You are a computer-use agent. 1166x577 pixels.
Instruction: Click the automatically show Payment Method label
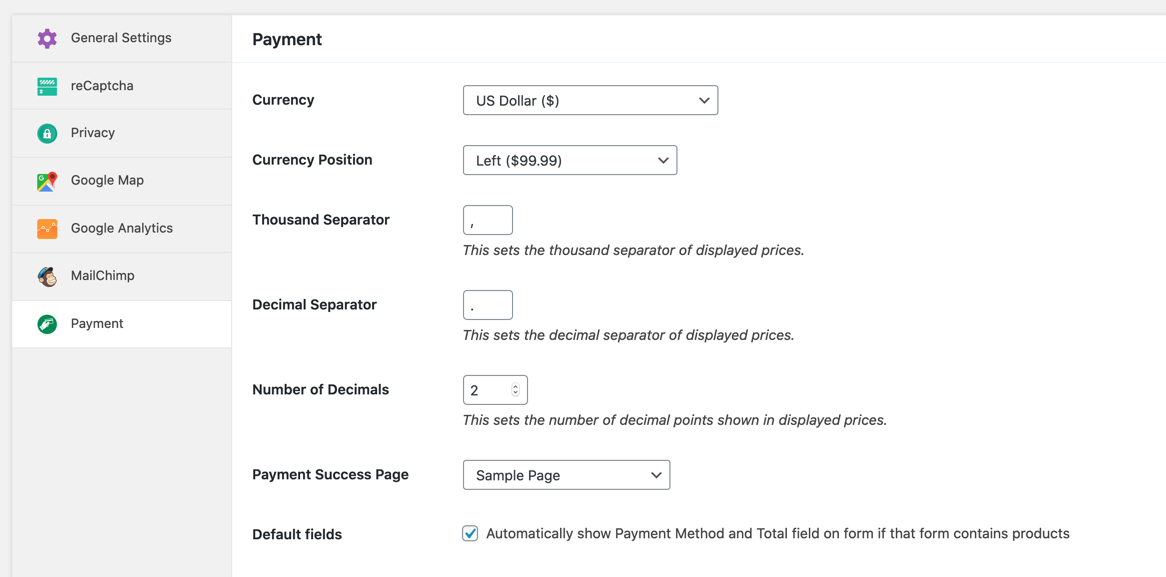(777, 534)
